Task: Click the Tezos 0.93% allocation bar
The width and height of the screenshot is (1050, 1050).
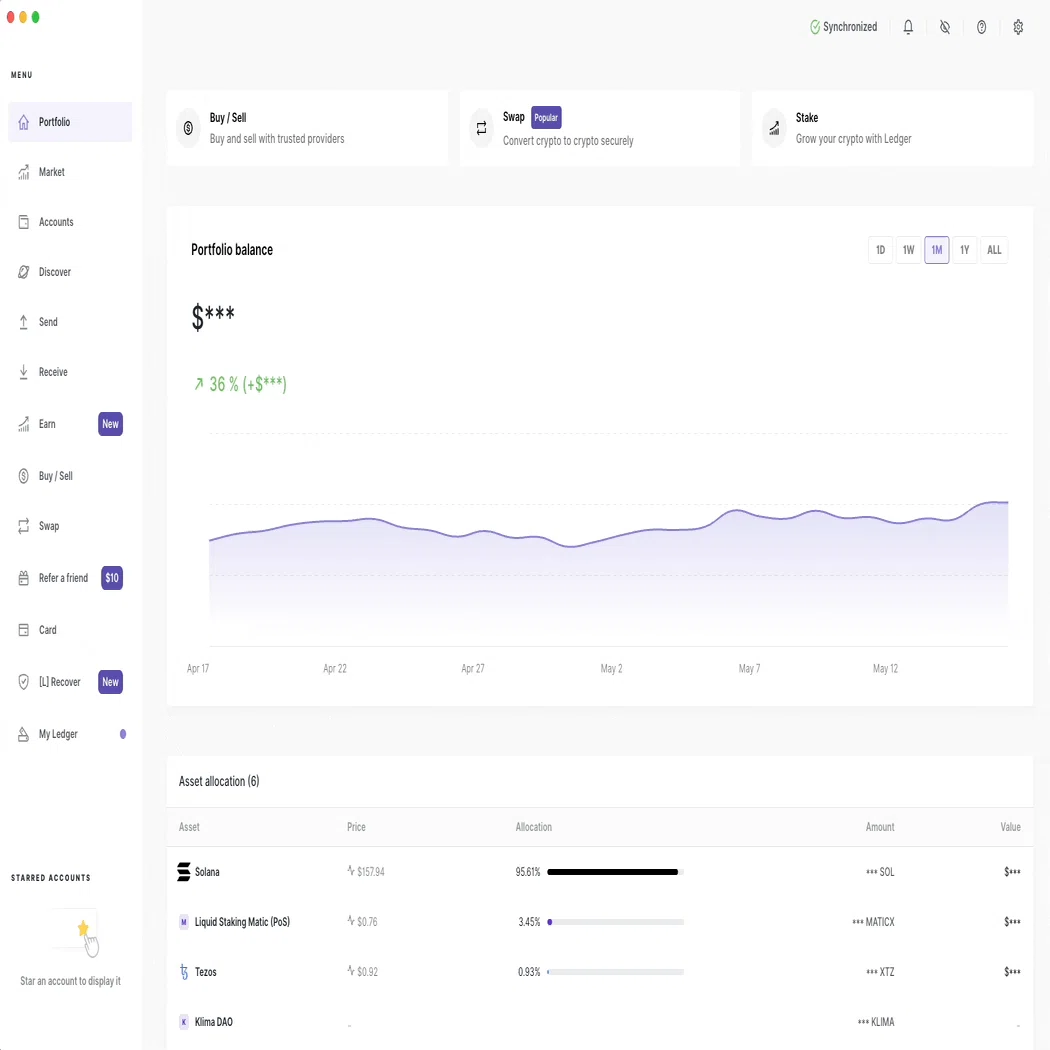Action: (x=615, y=972)
